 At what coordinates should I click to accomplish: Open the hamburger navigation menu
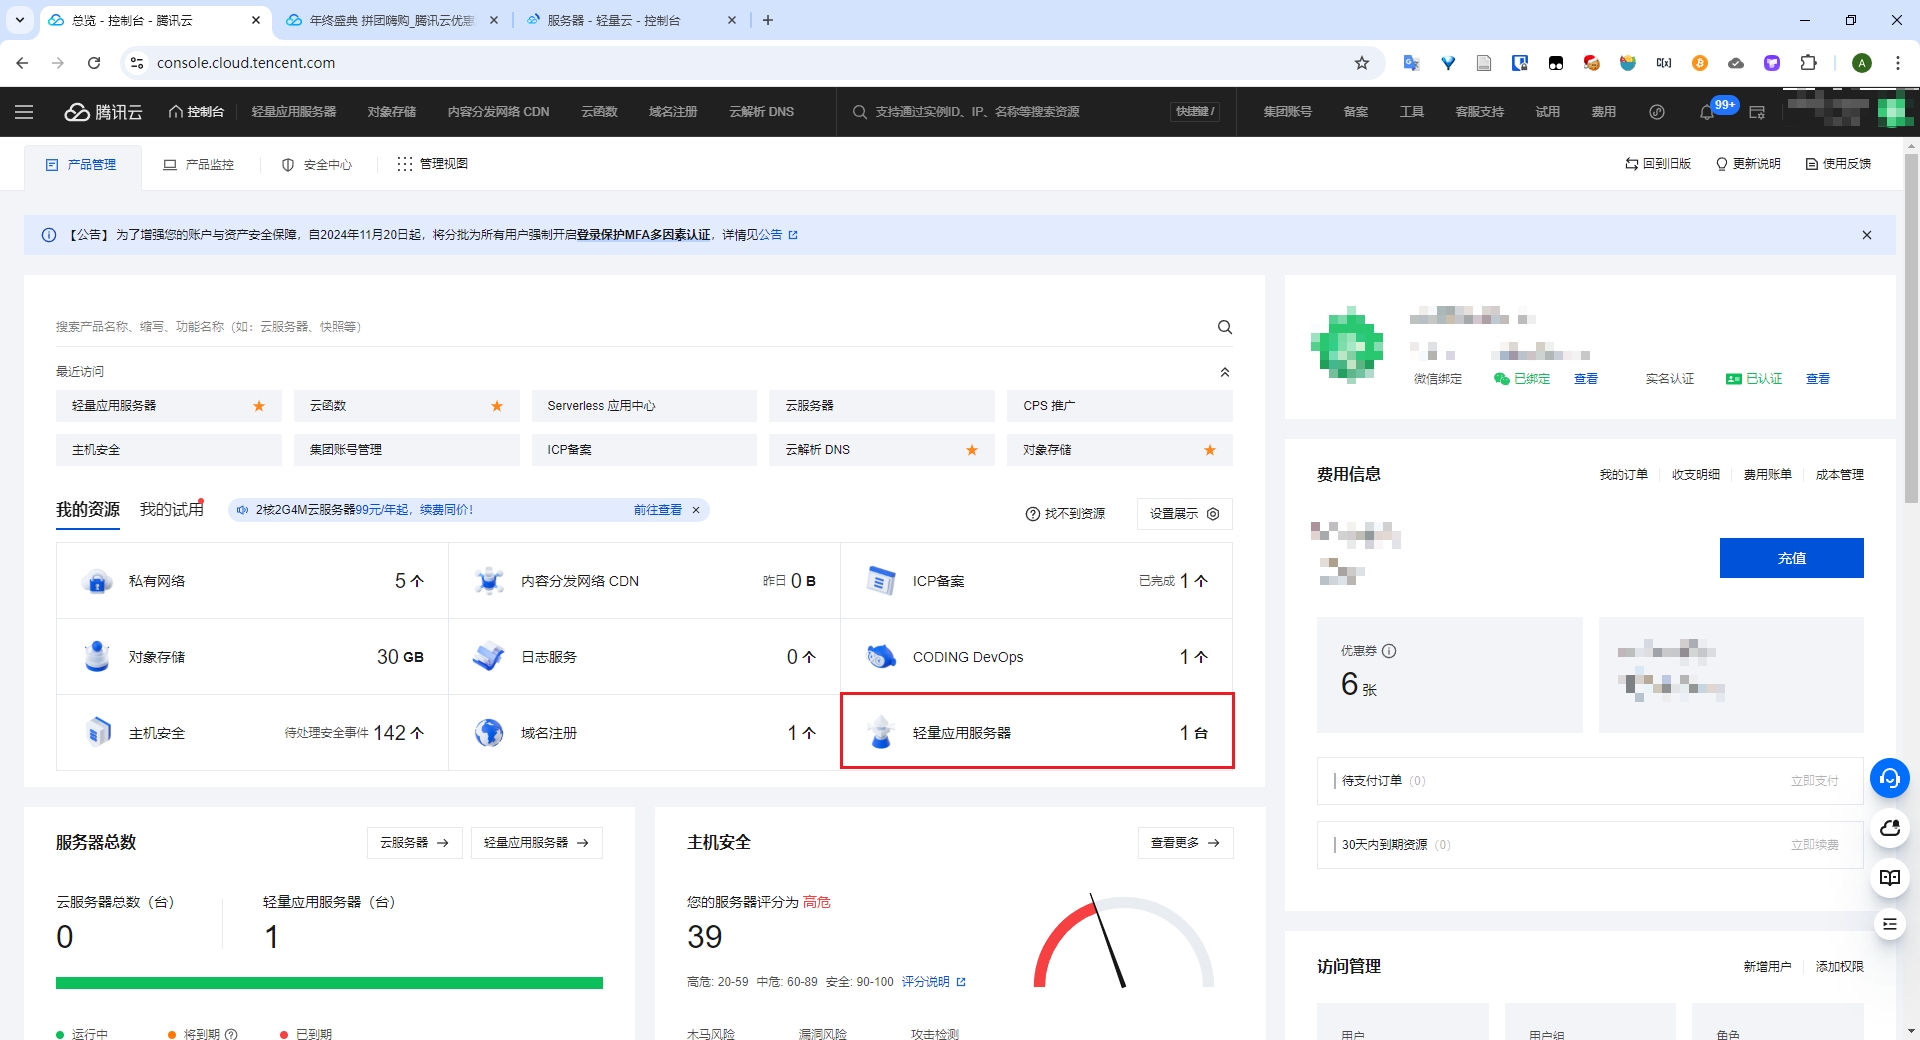24,112
